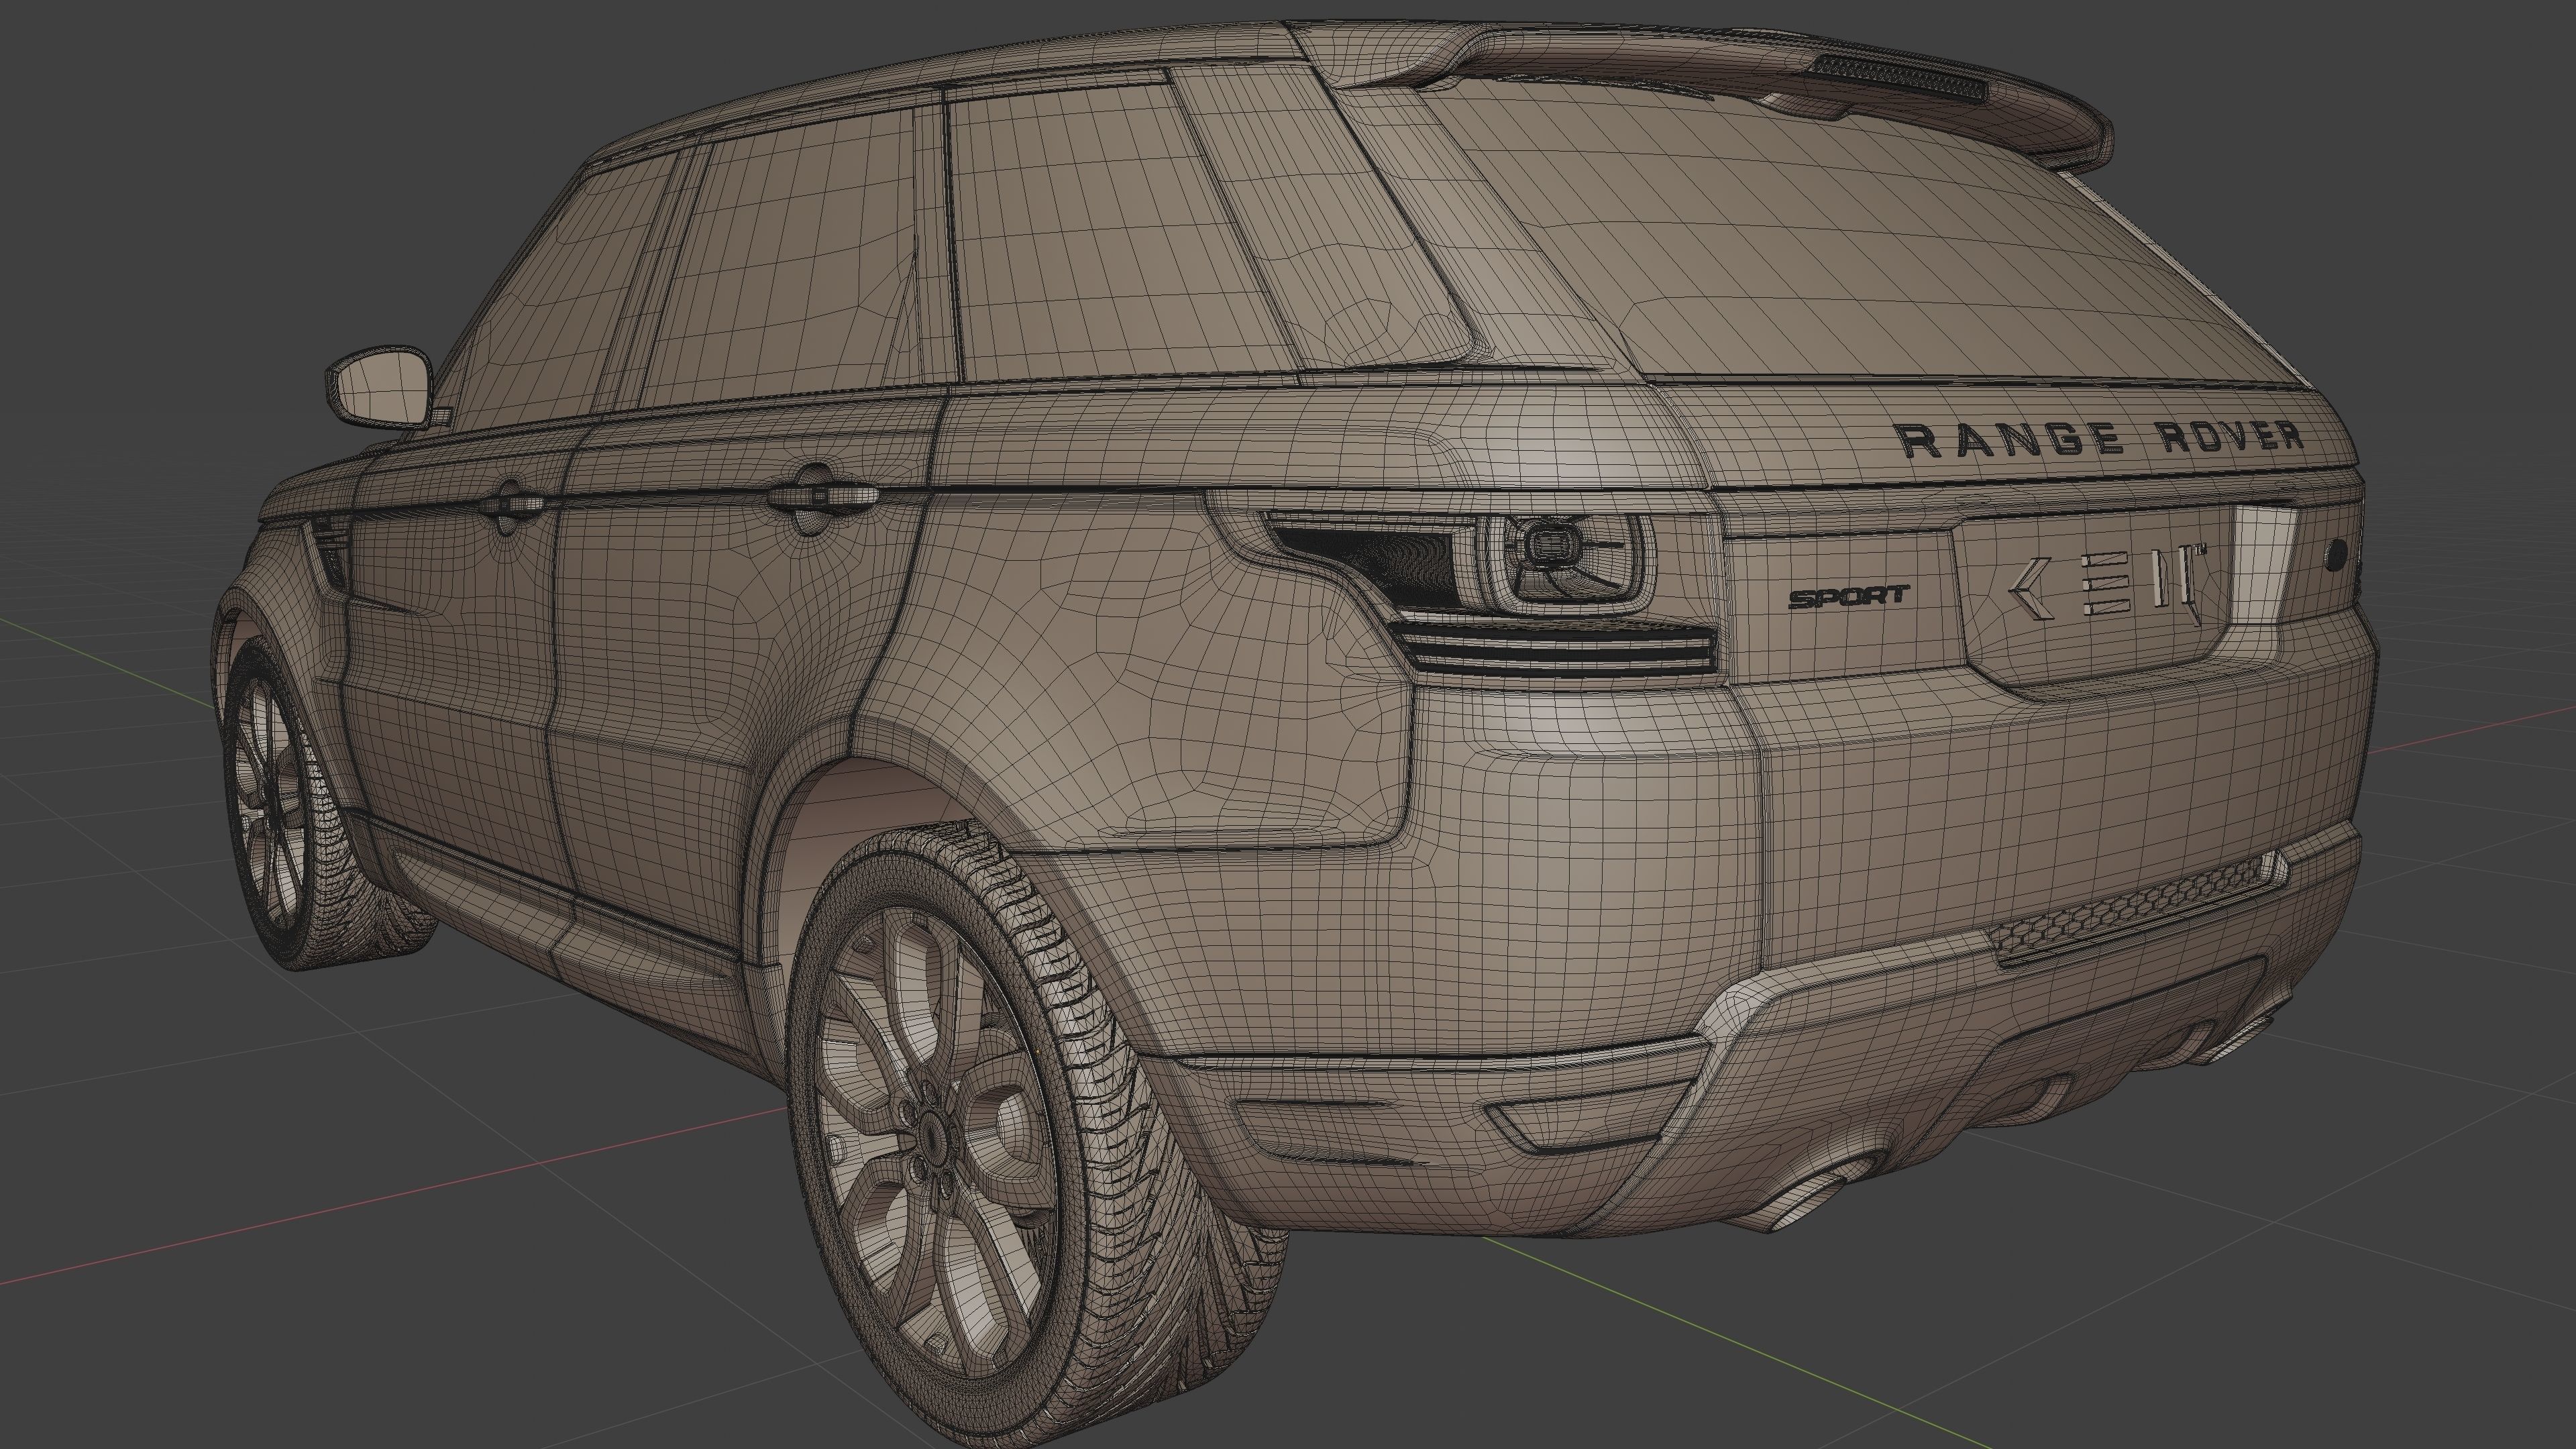2576x1449 pixels.
Task: Select the rear wheel hub center
Action: pyautogui.click(x=933, y=1138)
